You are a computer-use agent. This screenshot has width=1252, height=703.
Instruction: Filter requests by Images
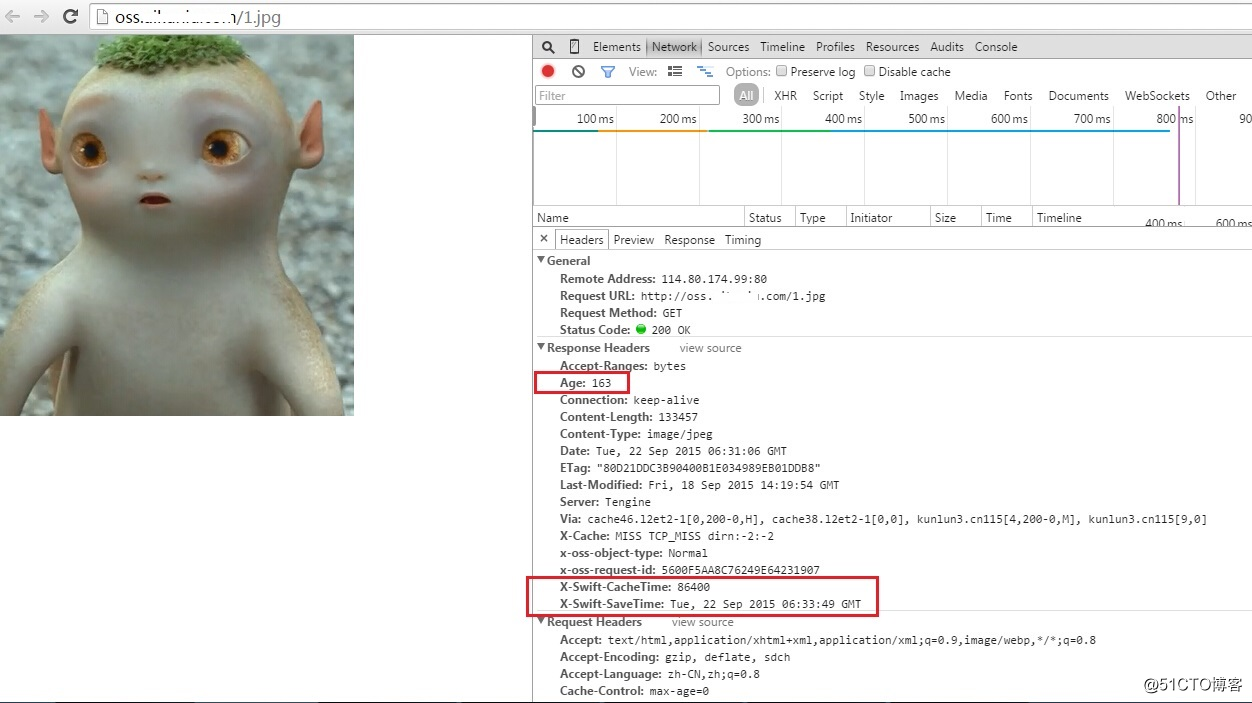coord(918,96)
